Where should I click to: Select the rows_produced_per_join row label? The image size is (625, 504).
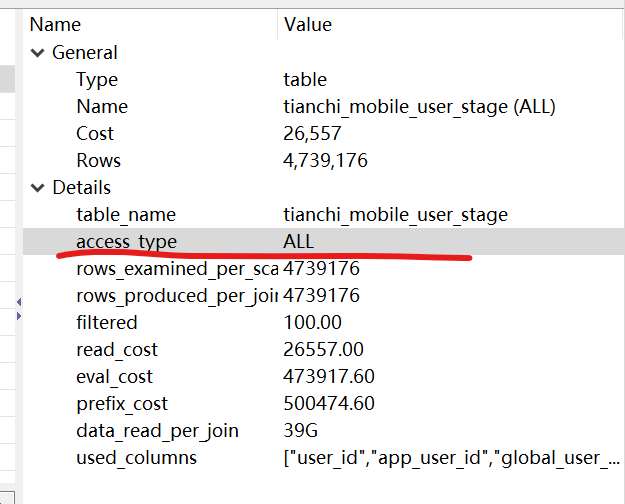tap(177, 296)
